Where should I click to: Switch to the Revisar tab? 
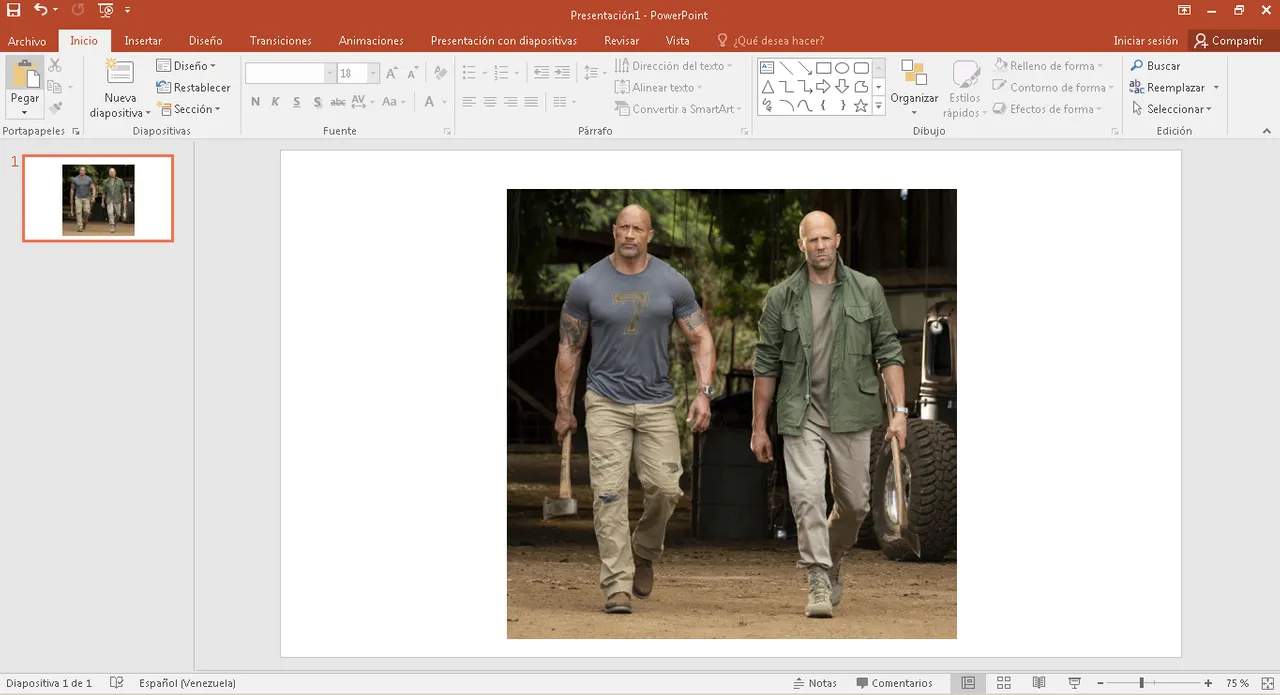[622, 41]
